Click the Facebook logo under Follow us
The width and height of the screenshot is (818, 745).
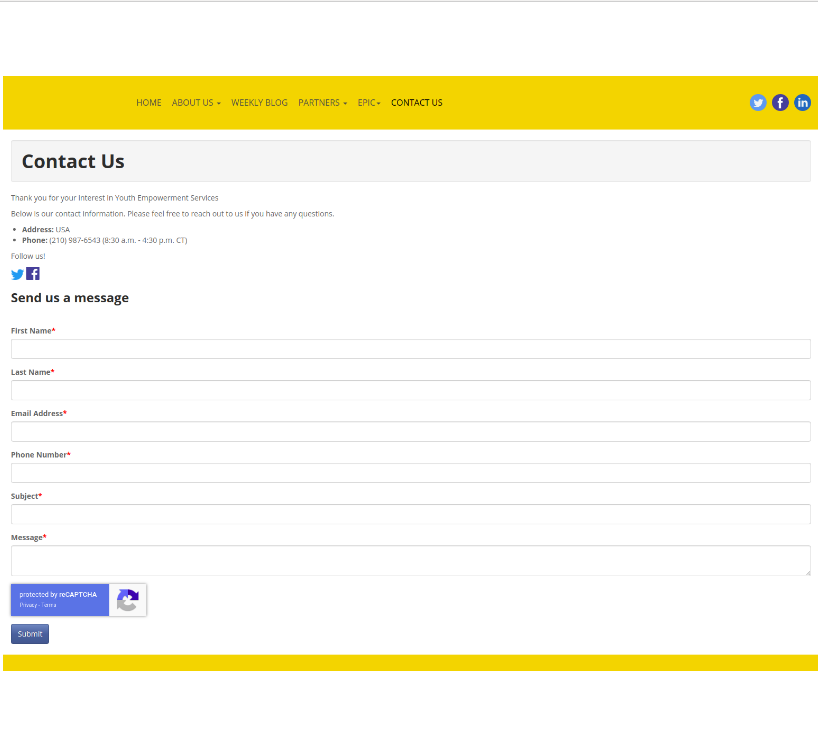click(x=33, y=274)
